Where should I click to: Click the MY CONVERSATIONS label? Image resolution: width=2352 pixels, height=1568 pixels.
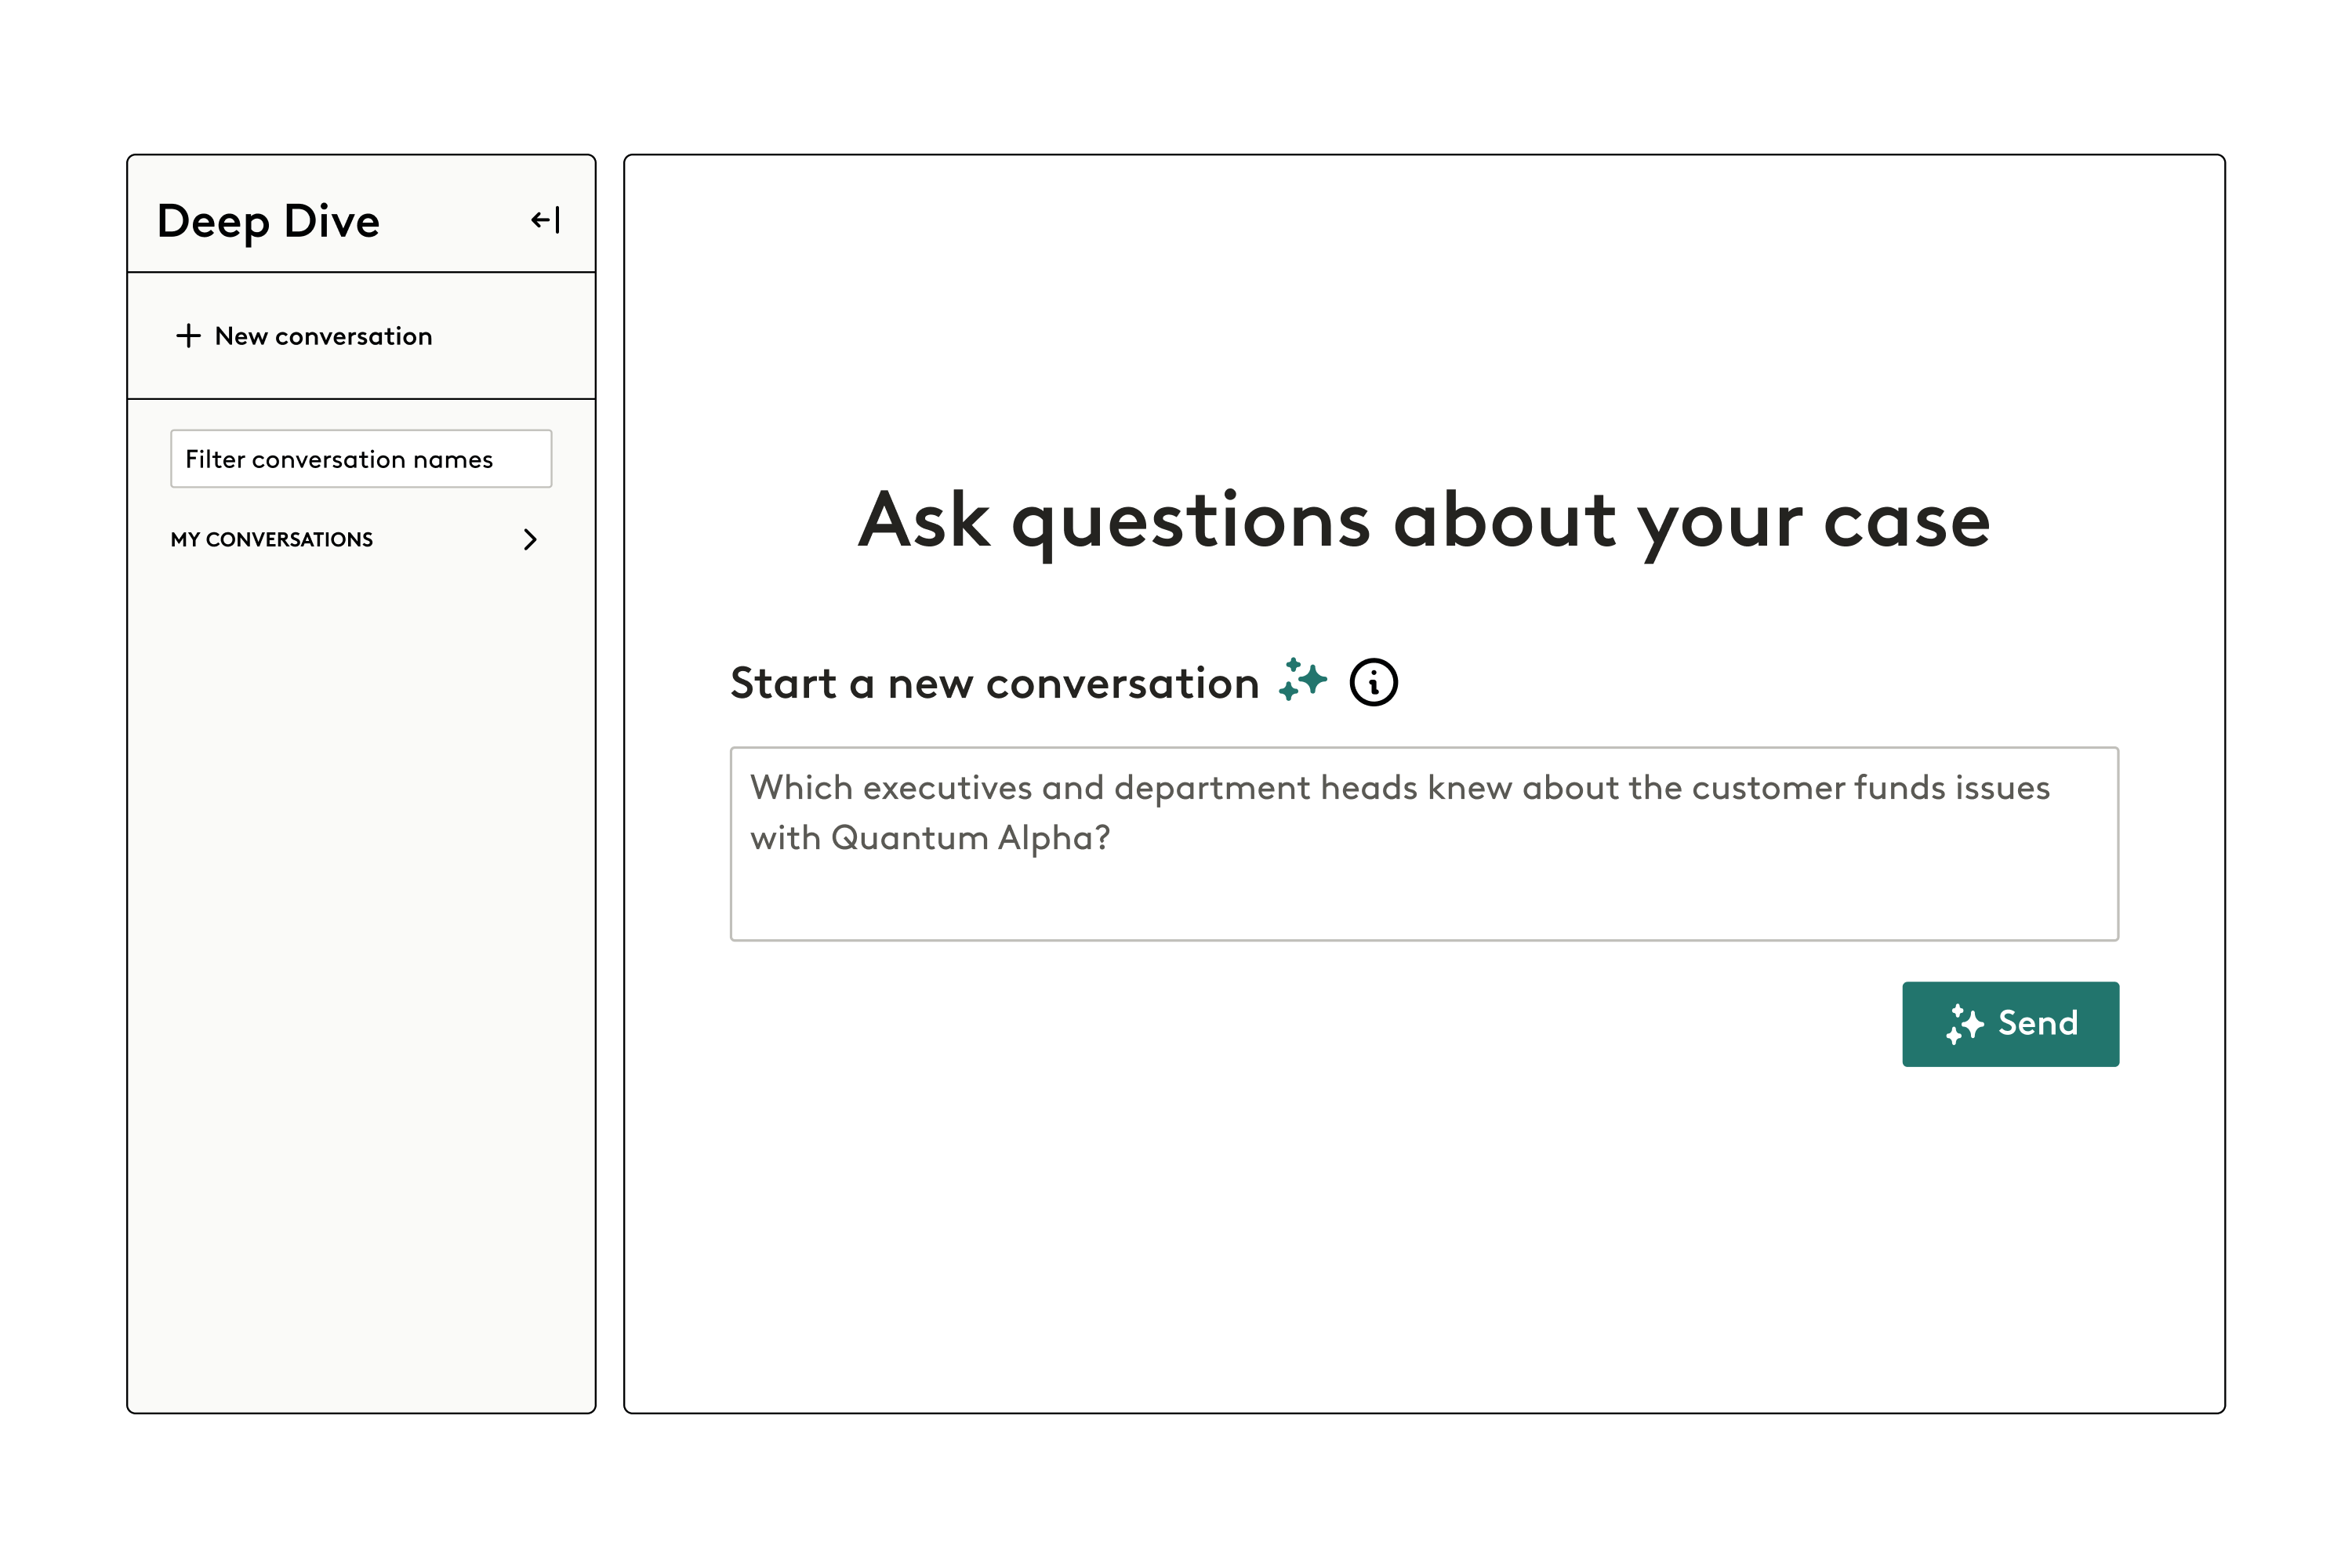[272, 540]
